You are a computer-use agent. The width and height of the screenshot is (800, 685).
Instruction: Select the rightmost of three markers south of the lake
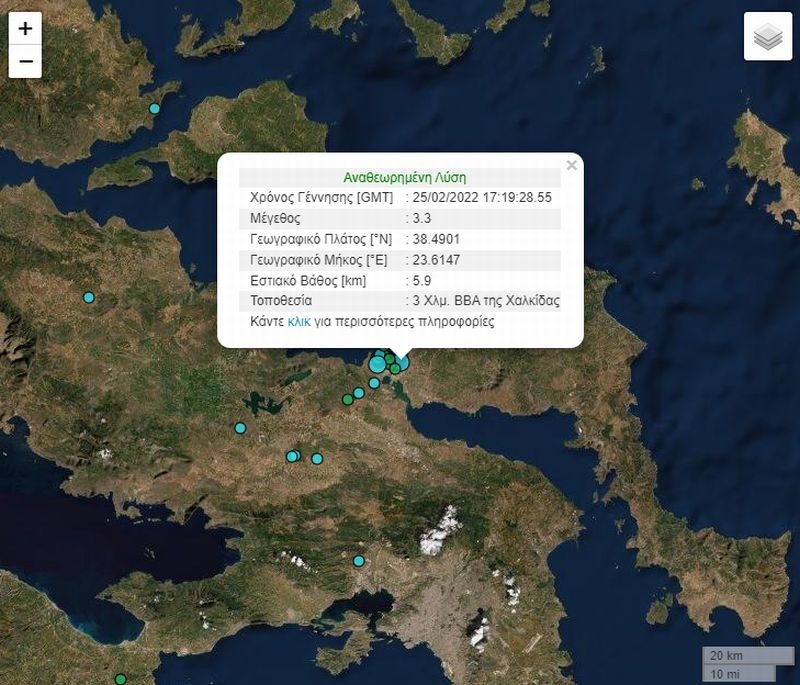pyautogui.click(x=317, y=459)
